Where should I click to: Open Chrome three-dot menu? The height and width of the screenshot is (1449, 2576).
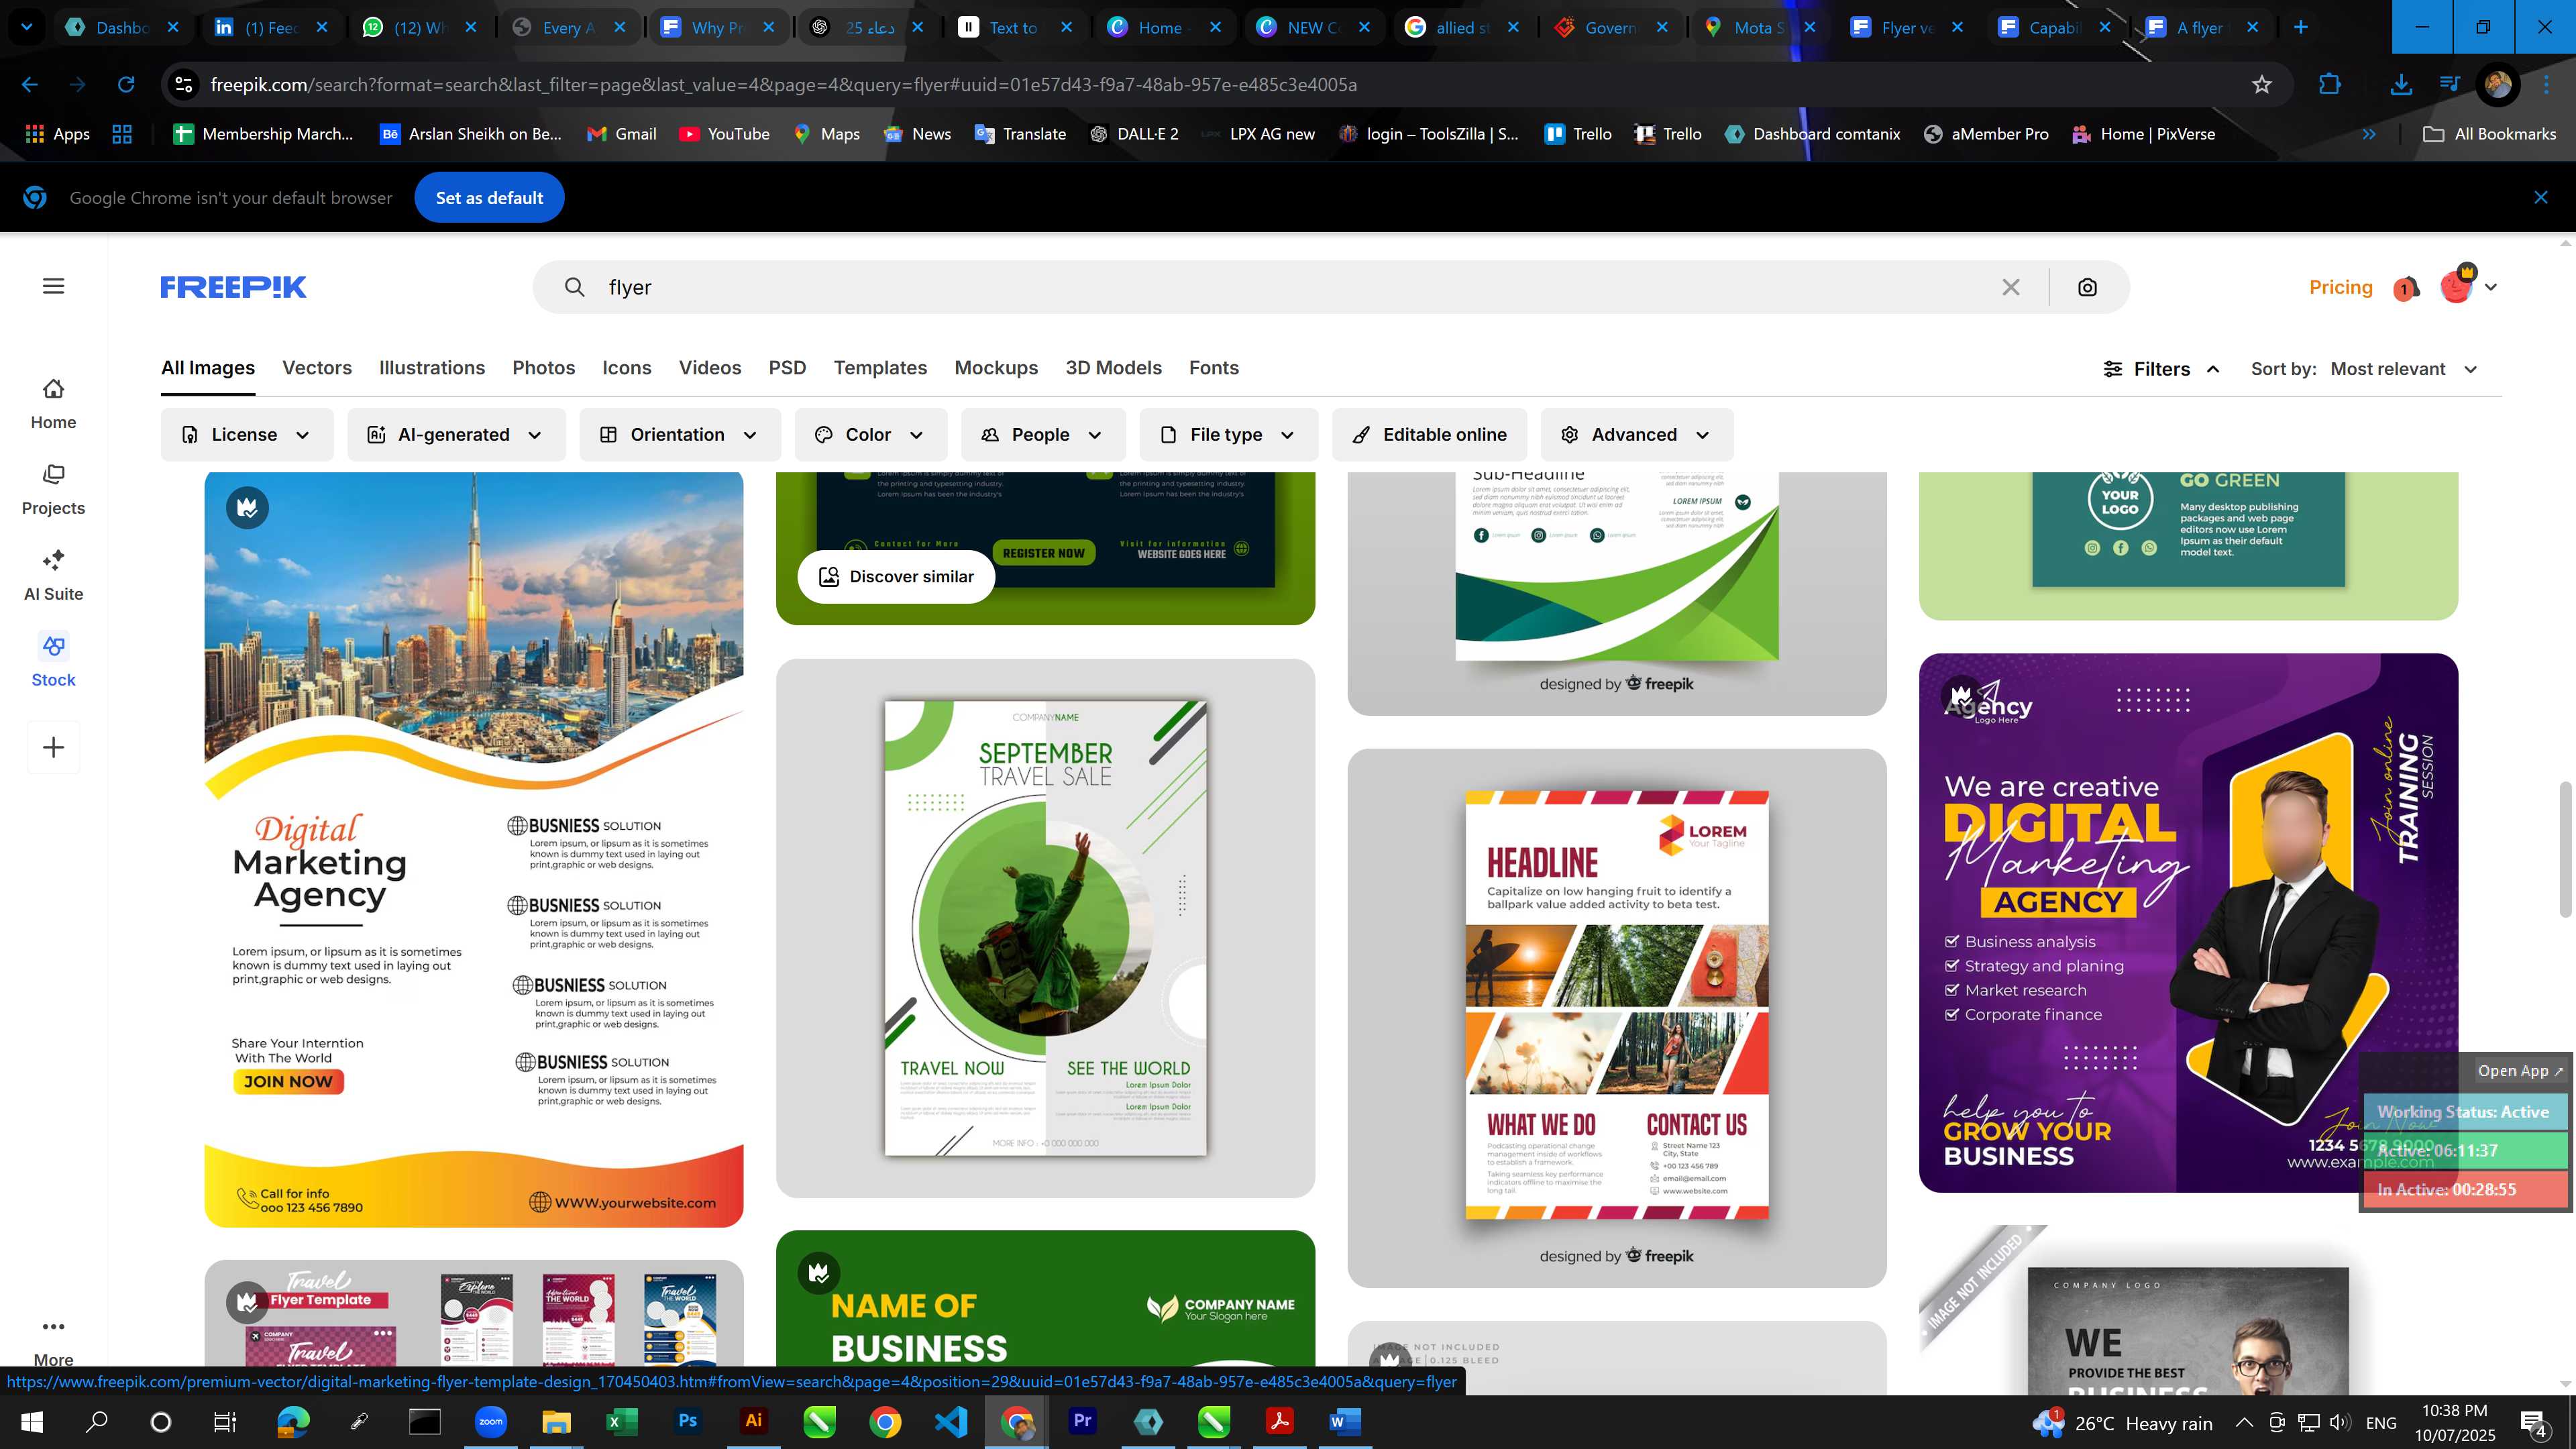[2546, 85]
